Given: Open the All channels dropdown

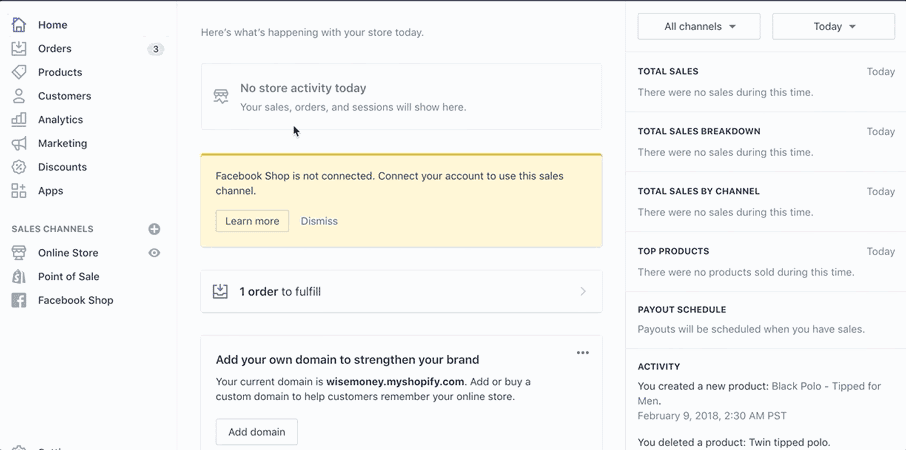Looking at the screenshot, I should (699, 27).
